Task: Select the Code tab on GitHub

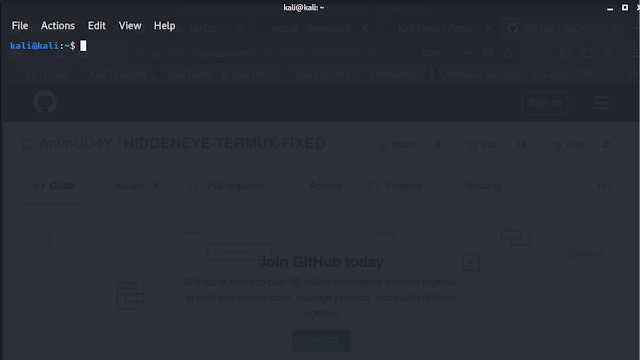Action: pos(54,186)
